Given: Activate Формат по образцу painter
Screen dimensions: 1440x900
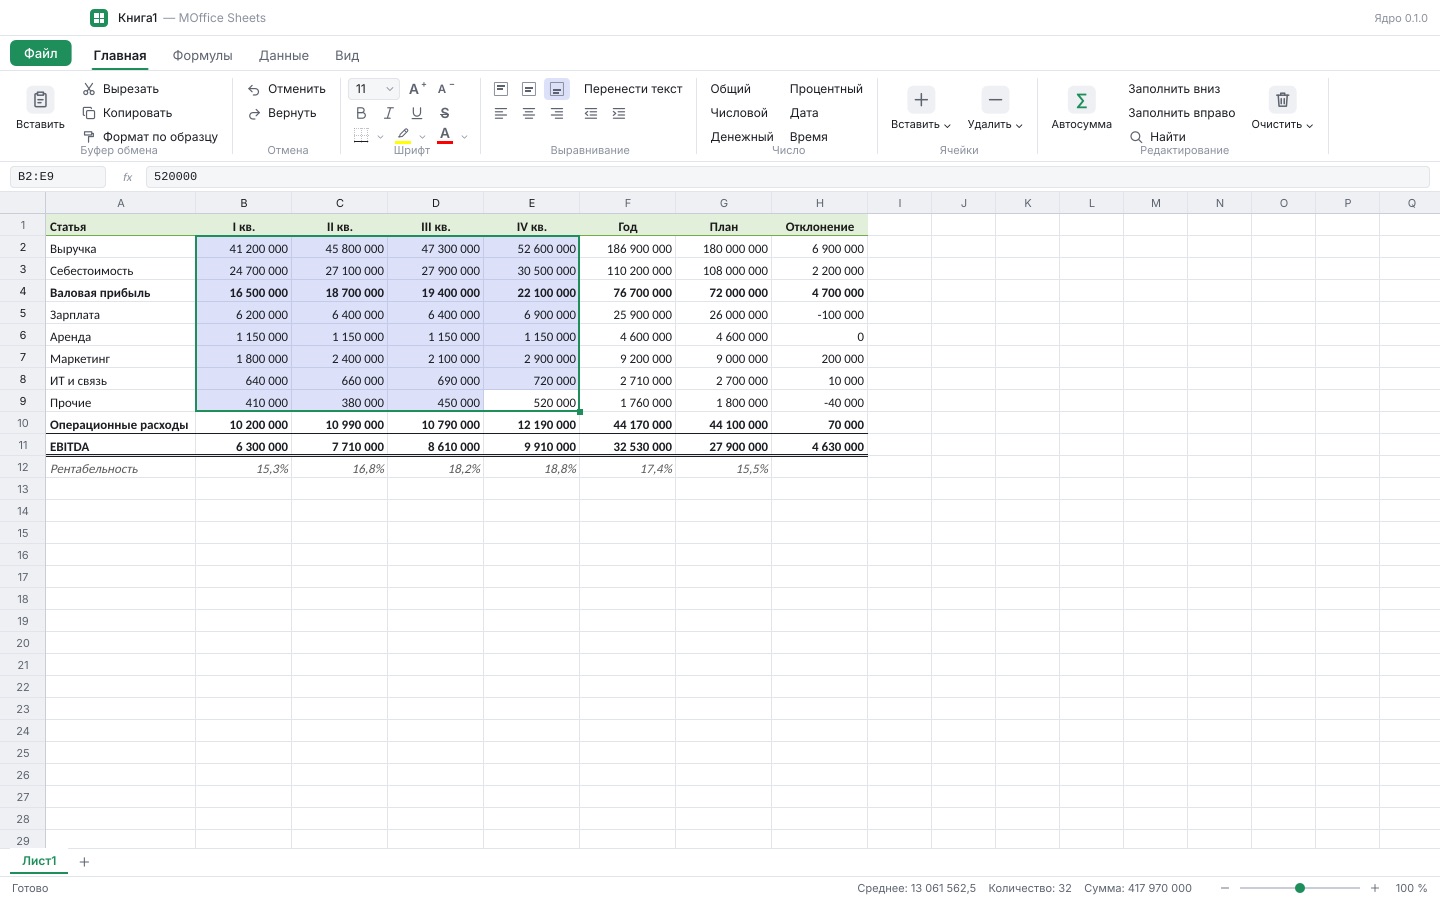Looking at the screenshot, I should coord(150,137).
